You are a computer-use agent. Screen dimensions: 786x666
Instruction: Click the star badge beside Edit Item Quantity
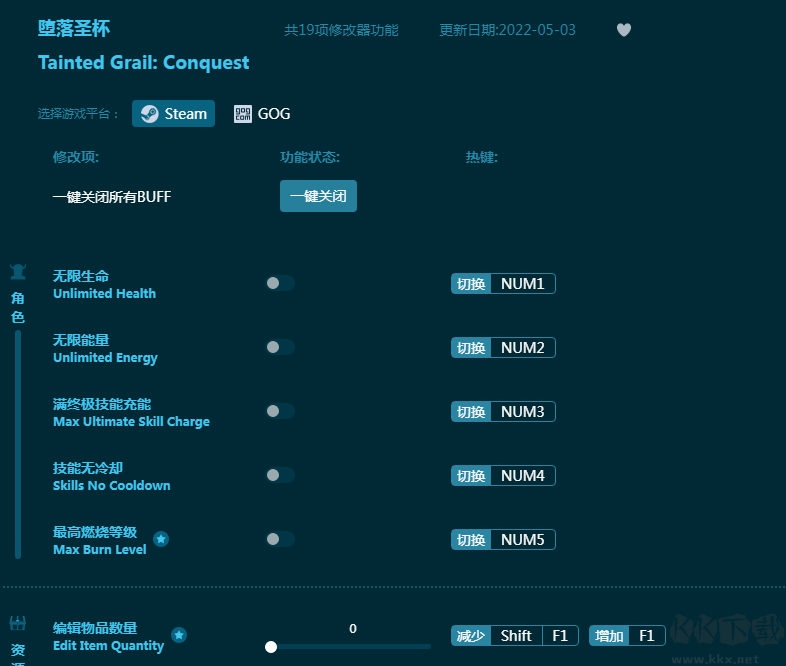click(x=179, y=635)
